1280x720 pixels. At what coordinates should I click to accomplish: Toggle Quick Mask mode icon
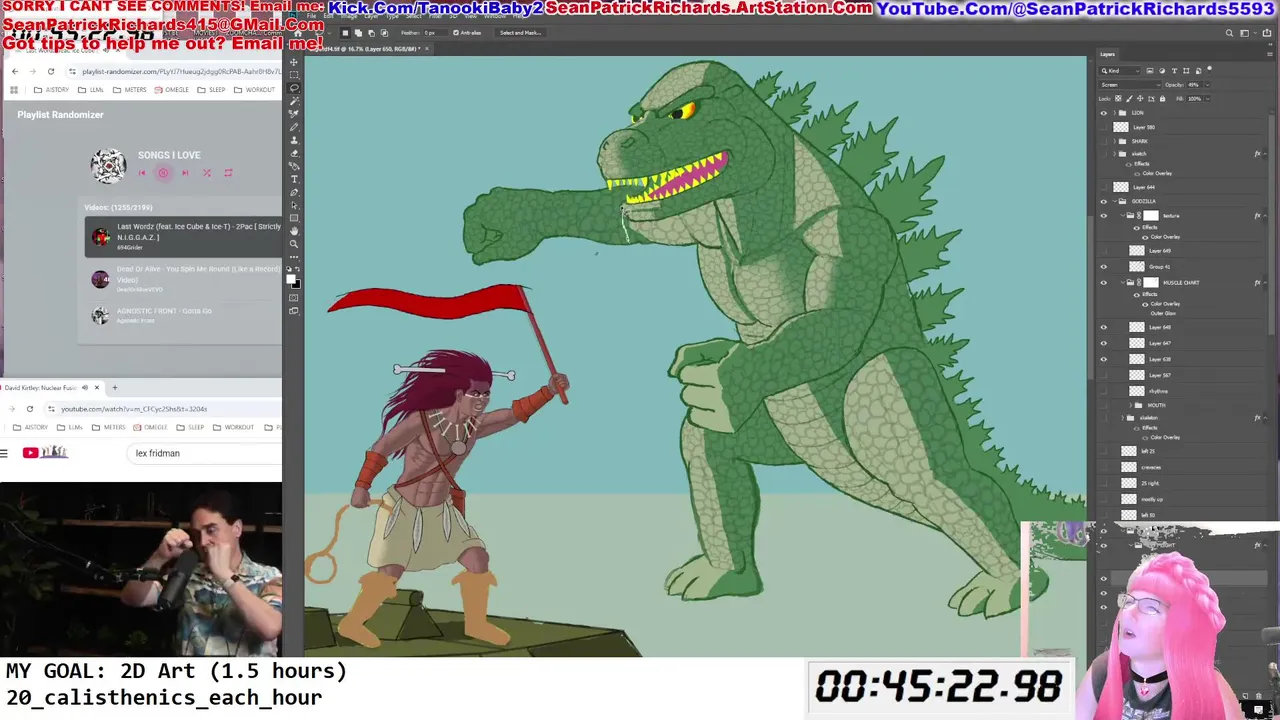[293, 298]
